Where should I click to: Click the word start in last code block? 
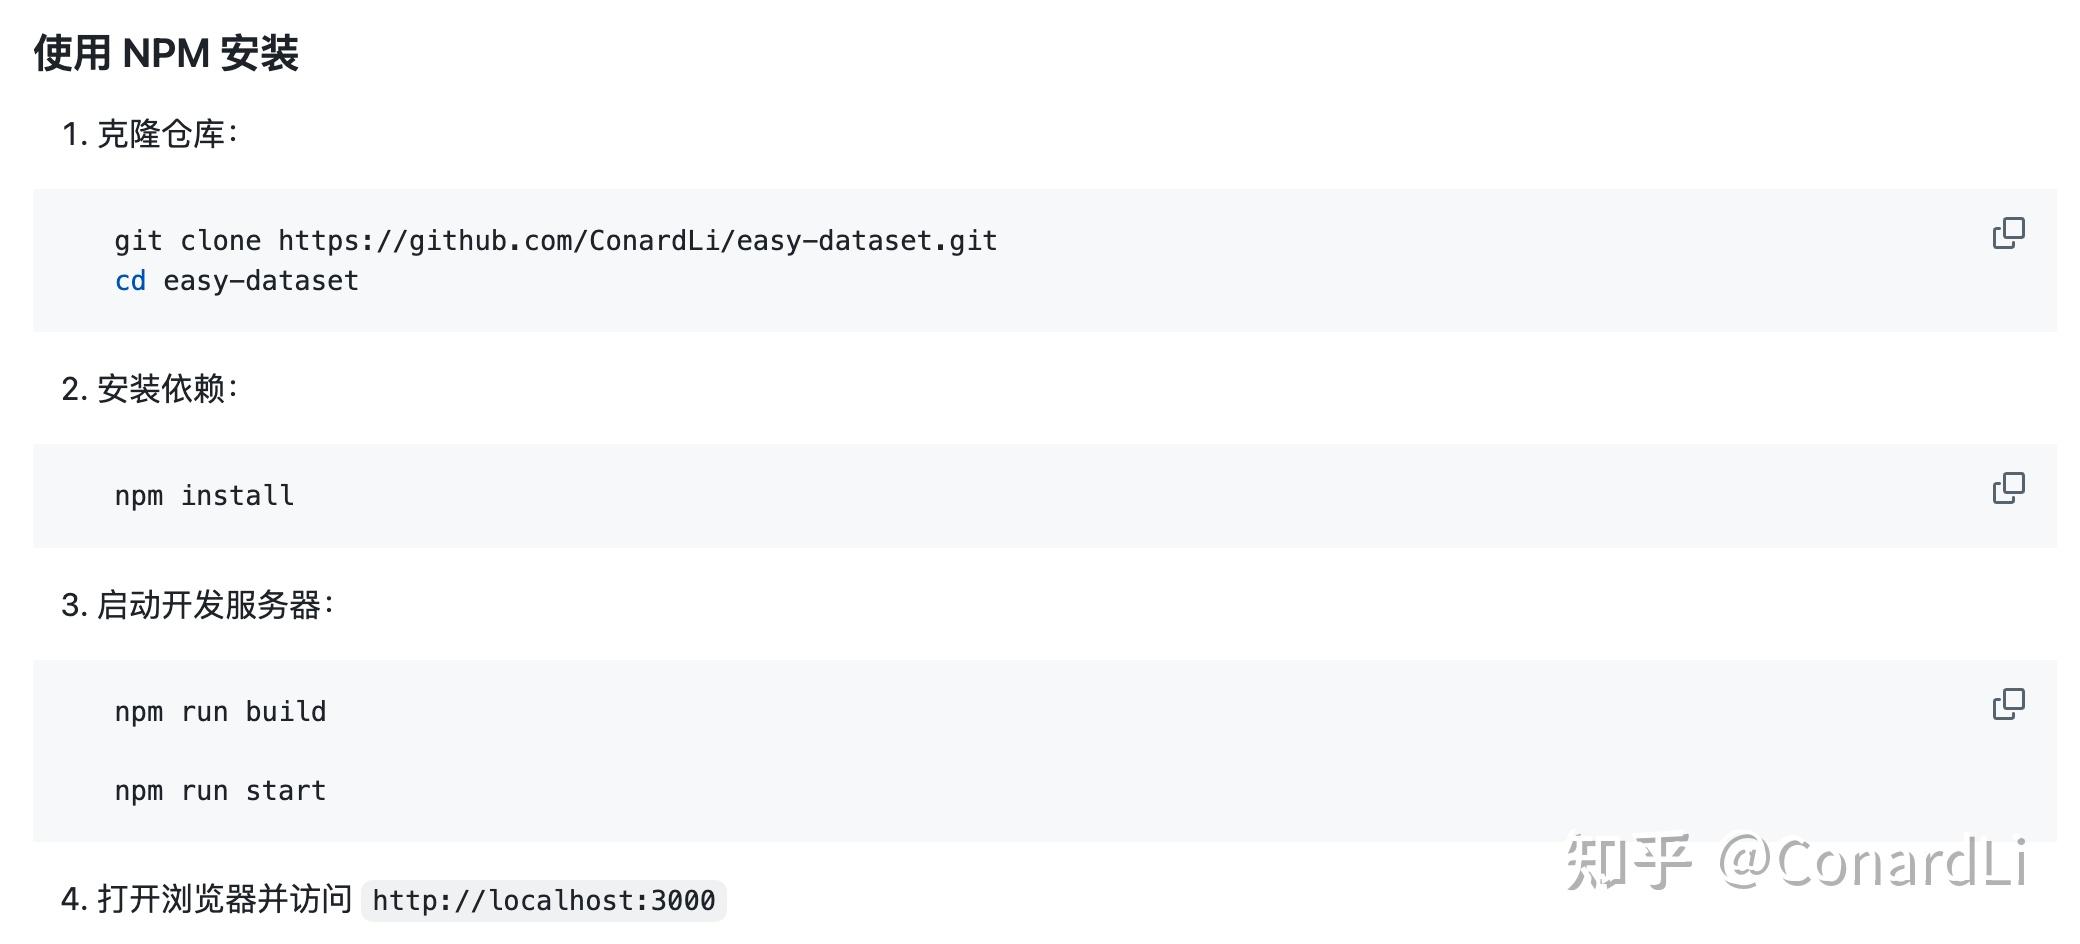(286, 791)
